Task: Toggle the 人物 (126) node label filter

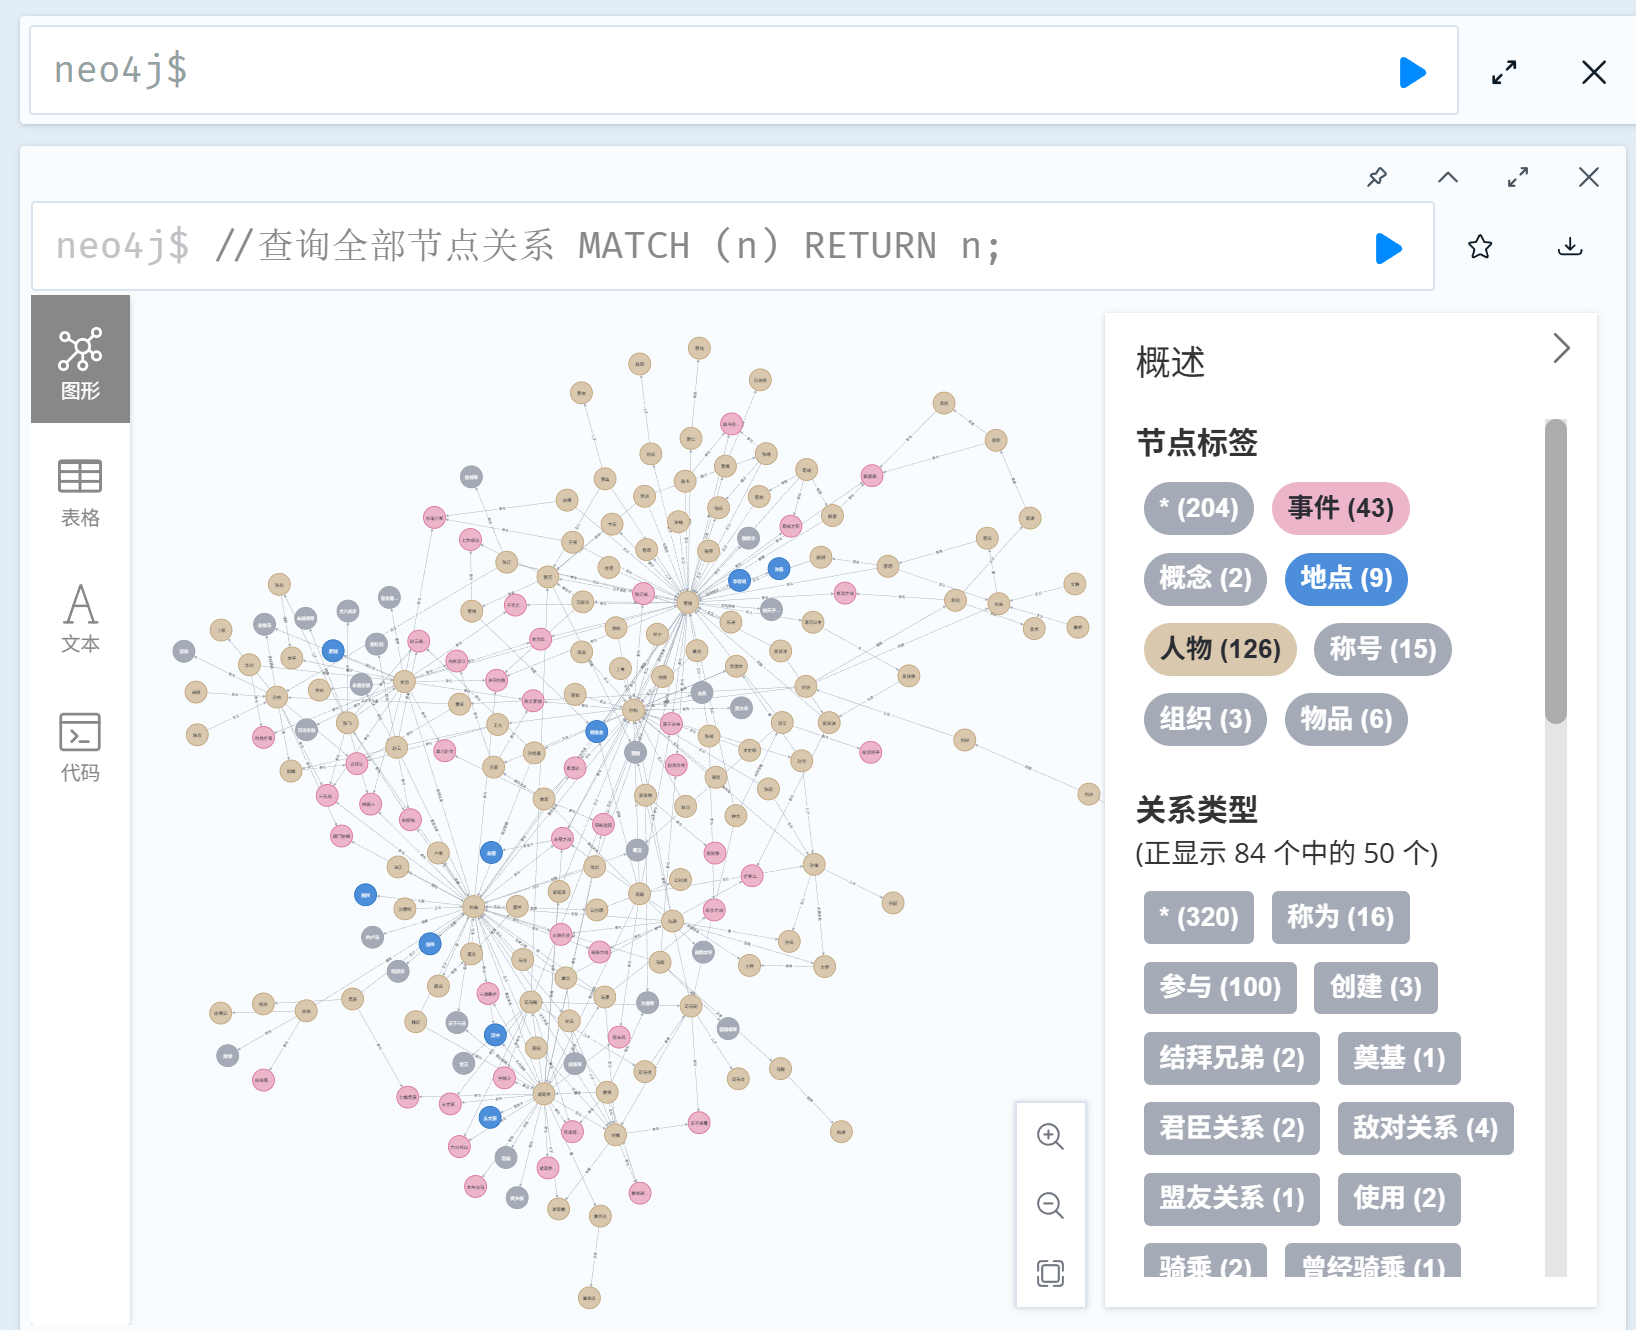Action: [1219, 650]
